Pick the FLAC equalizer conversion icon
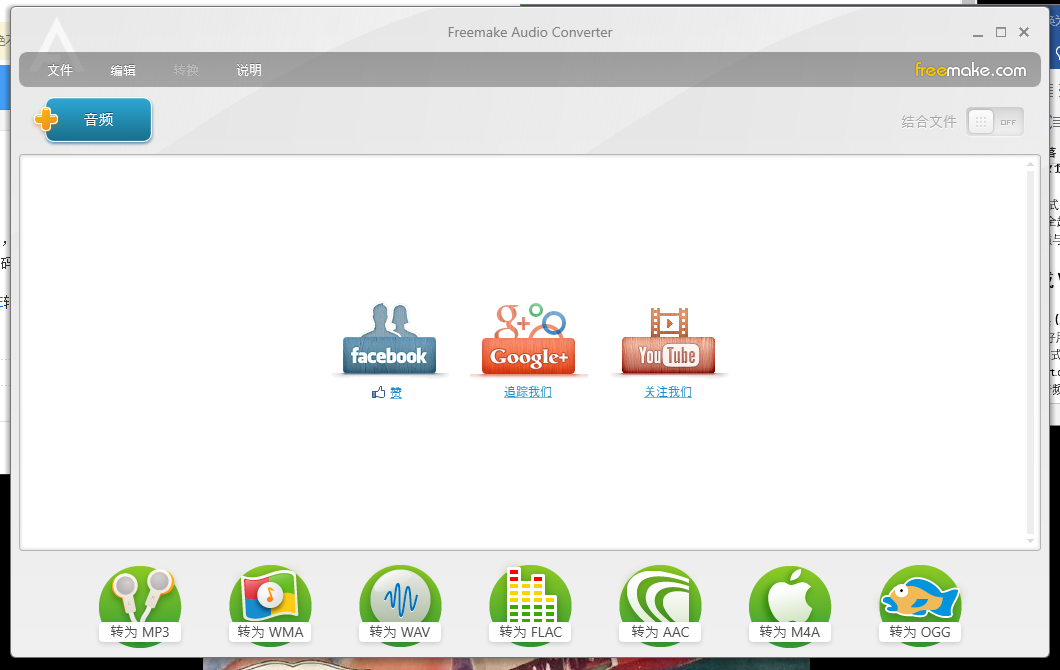This screenshot has width=1060, height=670. [x=531, y=606]
